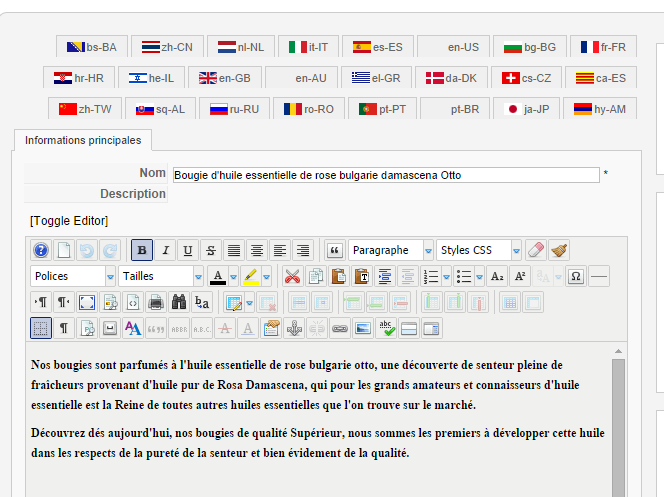The height and width of the screenshot is (497, 664).
Task: Toggle strikethrough formatting
Action: tap(211, 250)
